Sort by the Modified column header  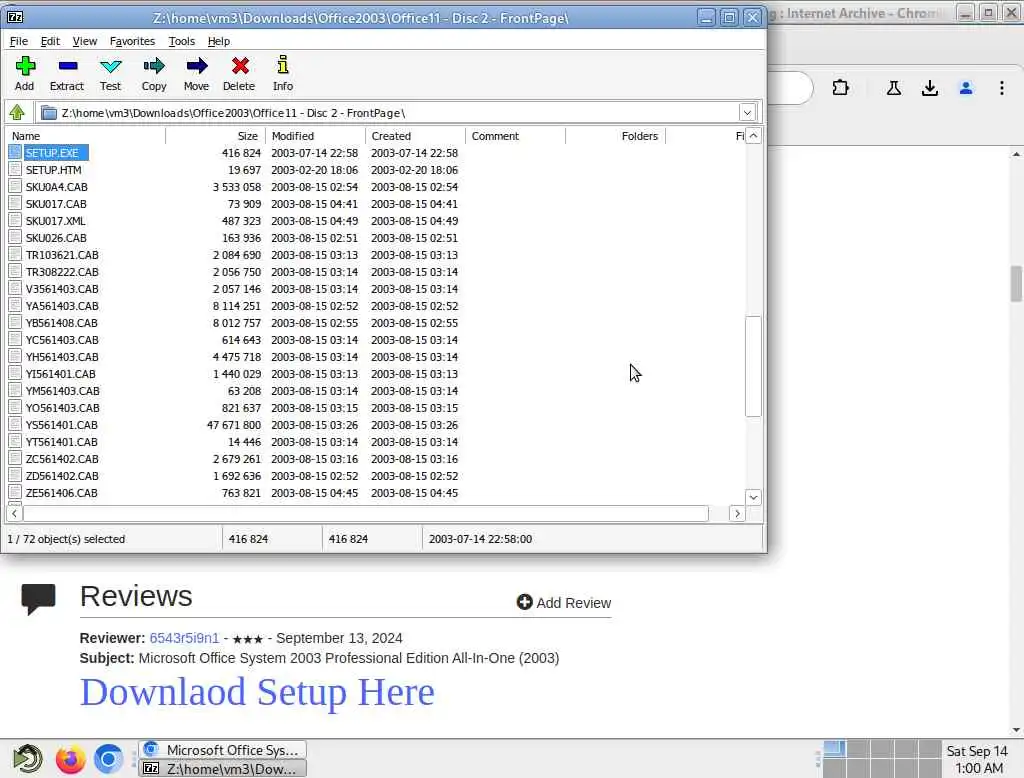[x=315, y=136]
